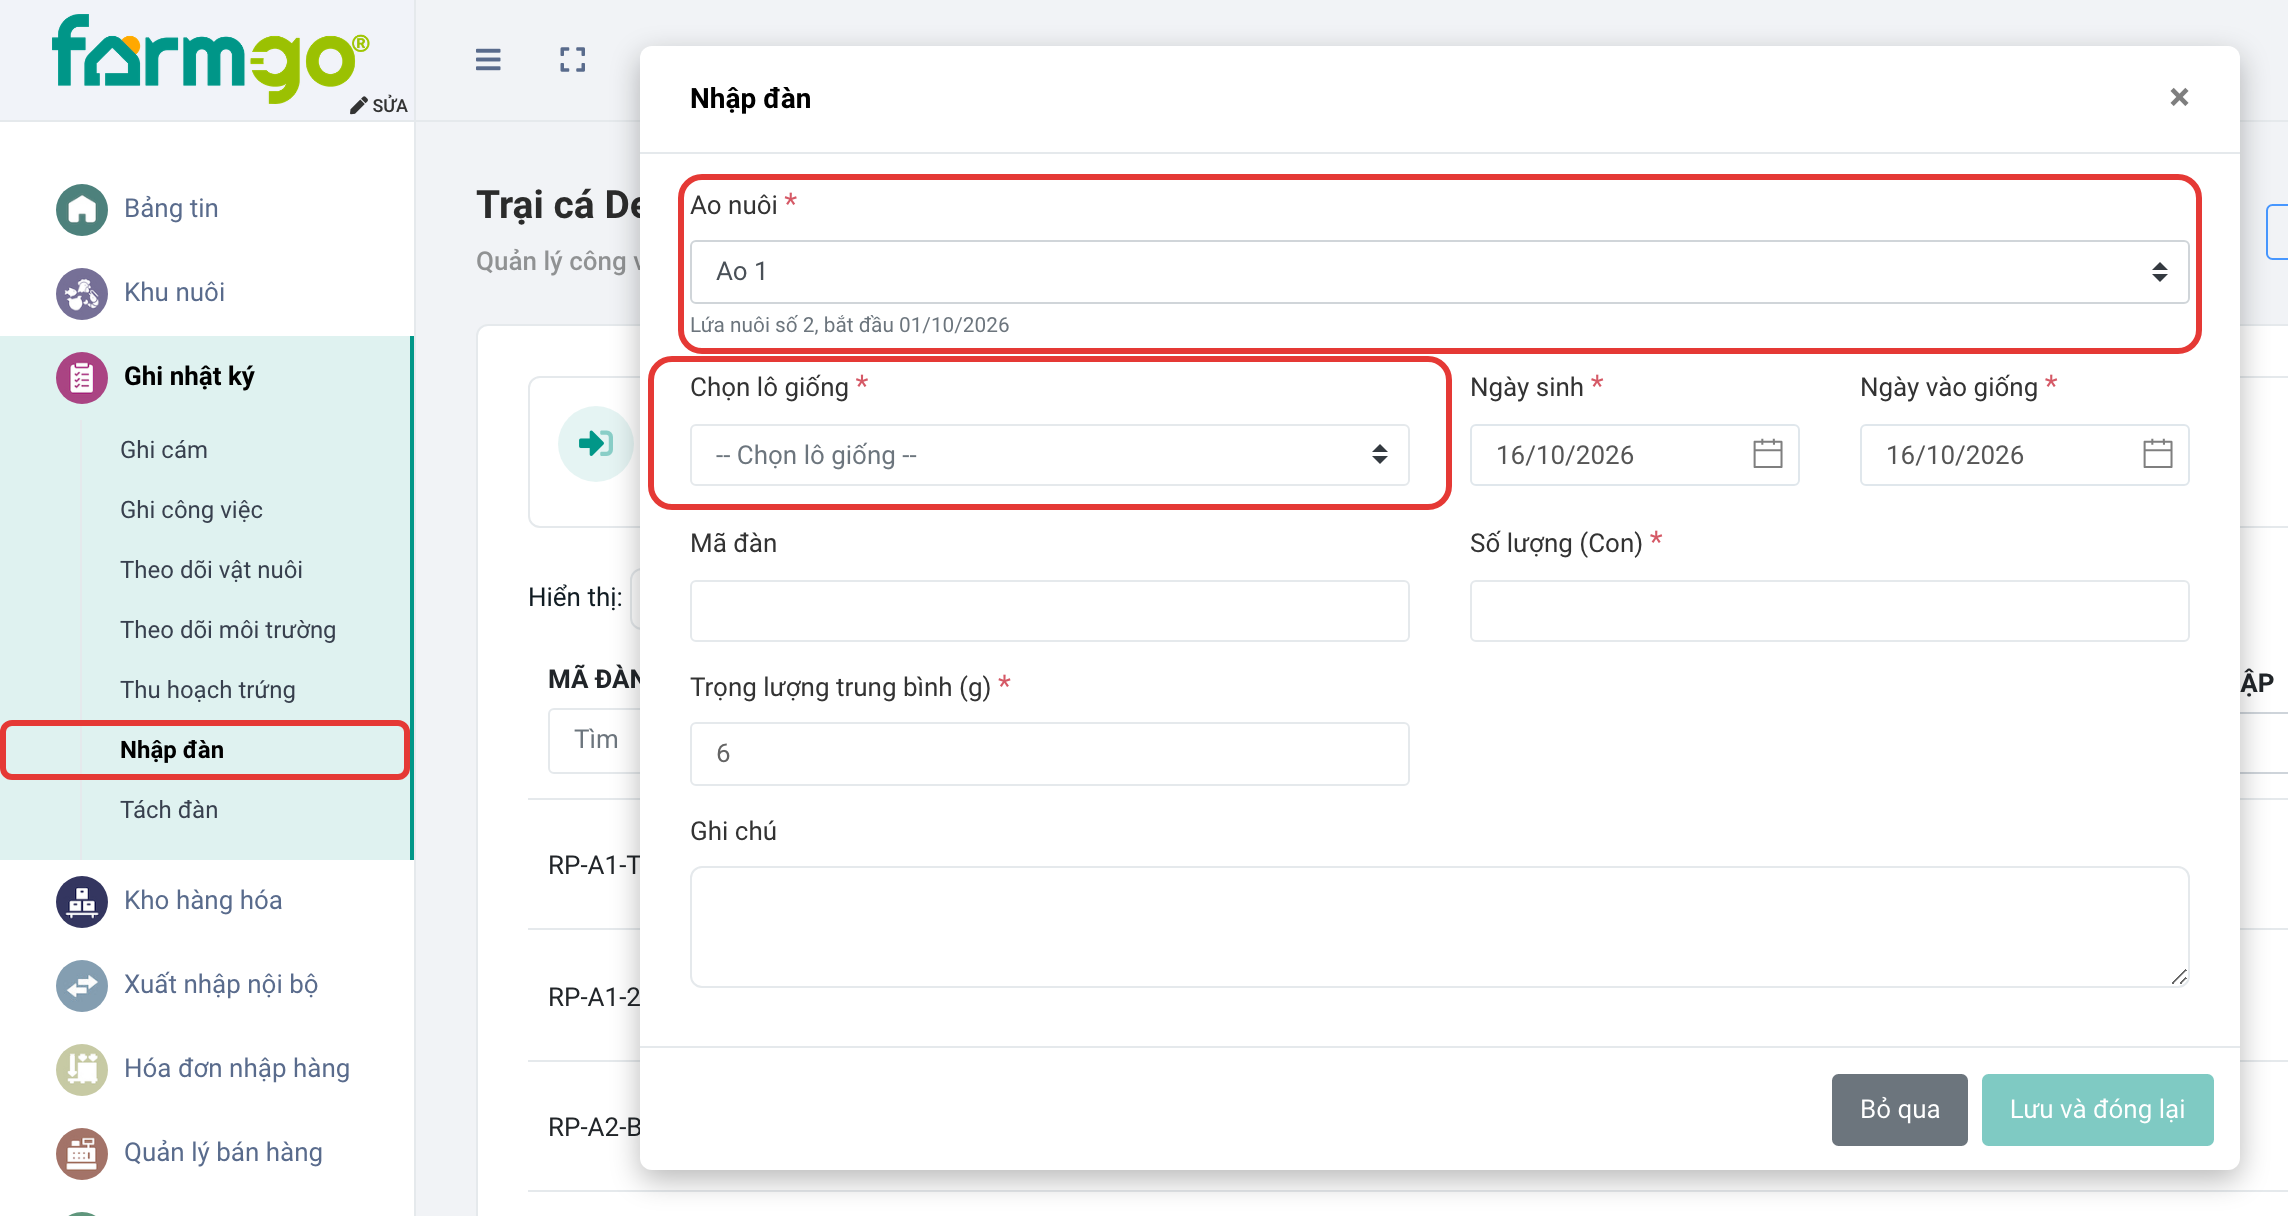Image resolution: width=2288 pixels, height=1216 pixels.
Task: Open Kho hàng hóa link
Action: 203,901
